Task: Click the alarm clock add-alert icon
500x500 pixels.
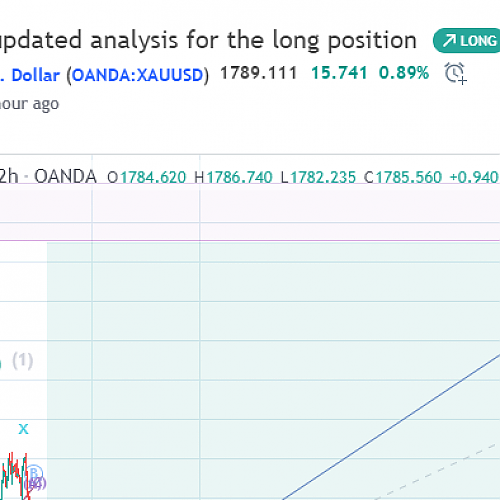Action: coord(455,73)
